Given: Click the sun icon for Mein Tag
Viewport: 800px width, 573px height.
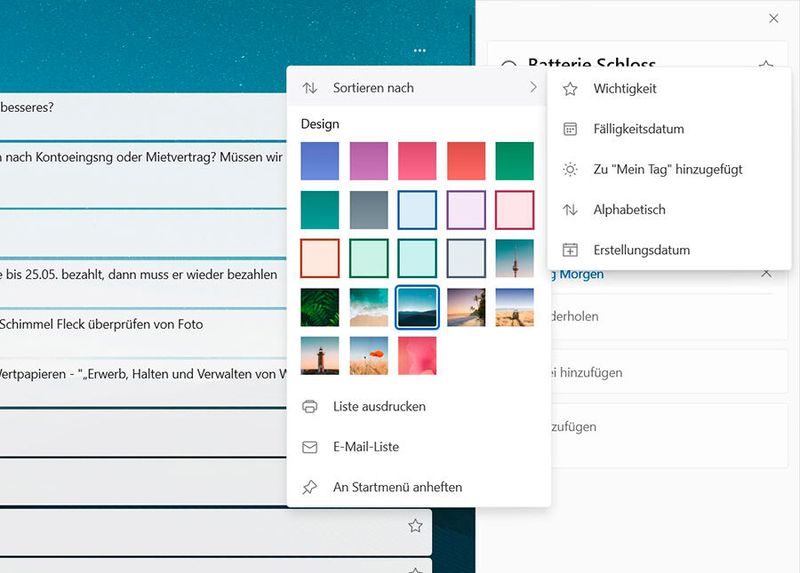Looking at the screenshot, I should tap(570, 169).
